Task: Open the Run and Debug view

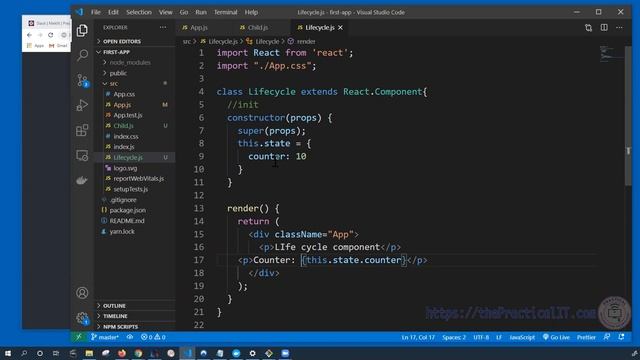Action: coord(82,105)
